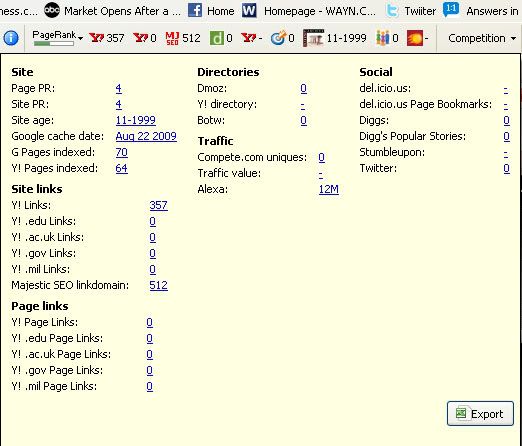Open the WAYN Homepage bookmark
522x446 pixels.
[x=309, y=11]
